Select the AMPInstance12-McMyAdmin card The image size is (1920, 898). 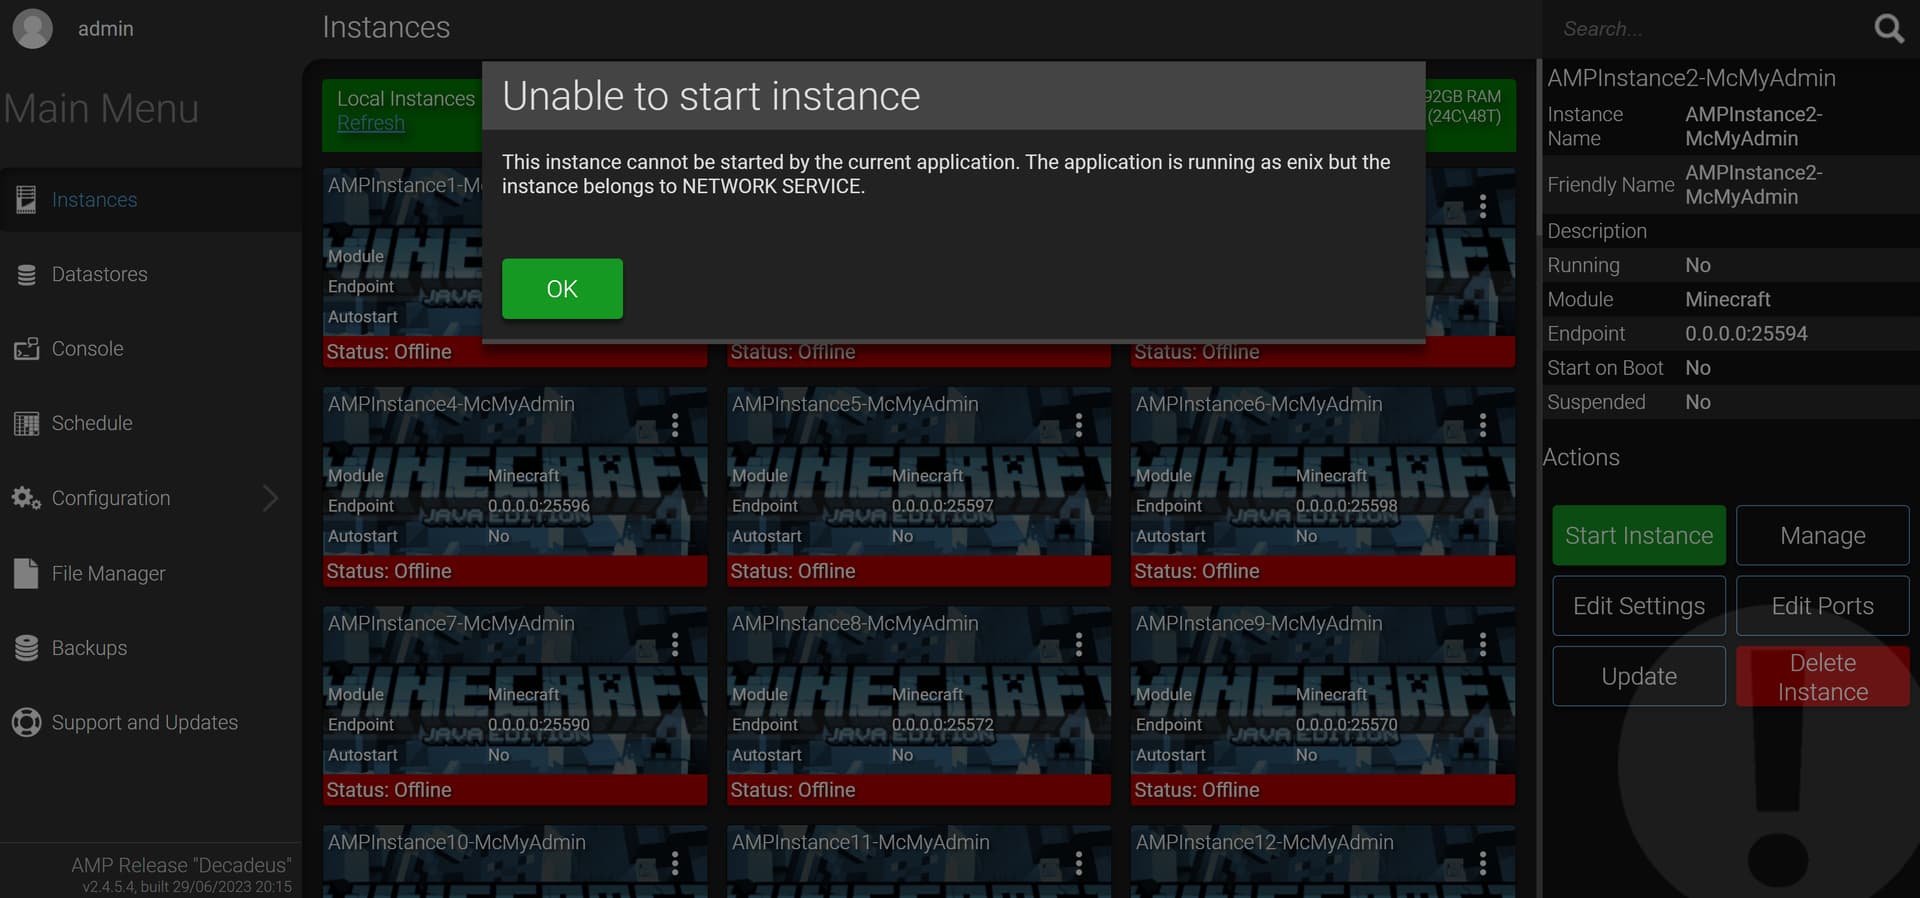point(1323,862)
